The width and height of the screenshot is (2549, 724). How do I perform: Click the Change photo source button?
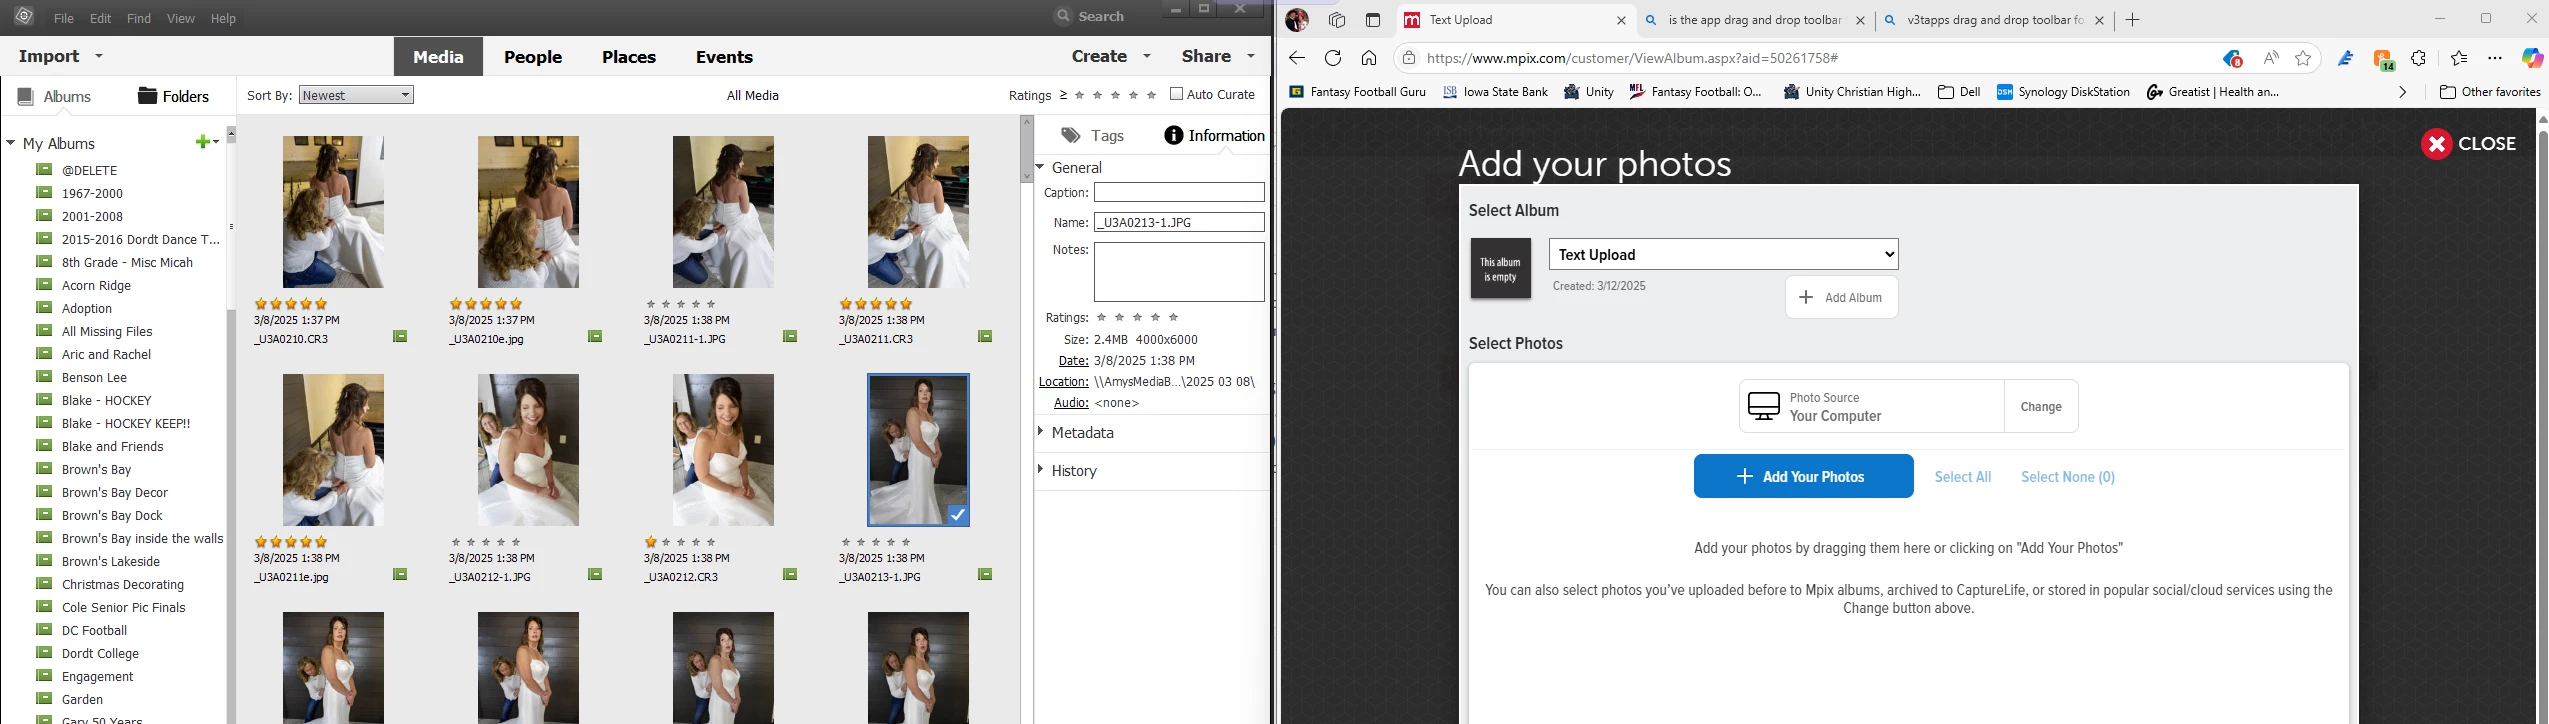pyautogui.click(x=2040, y=406)
